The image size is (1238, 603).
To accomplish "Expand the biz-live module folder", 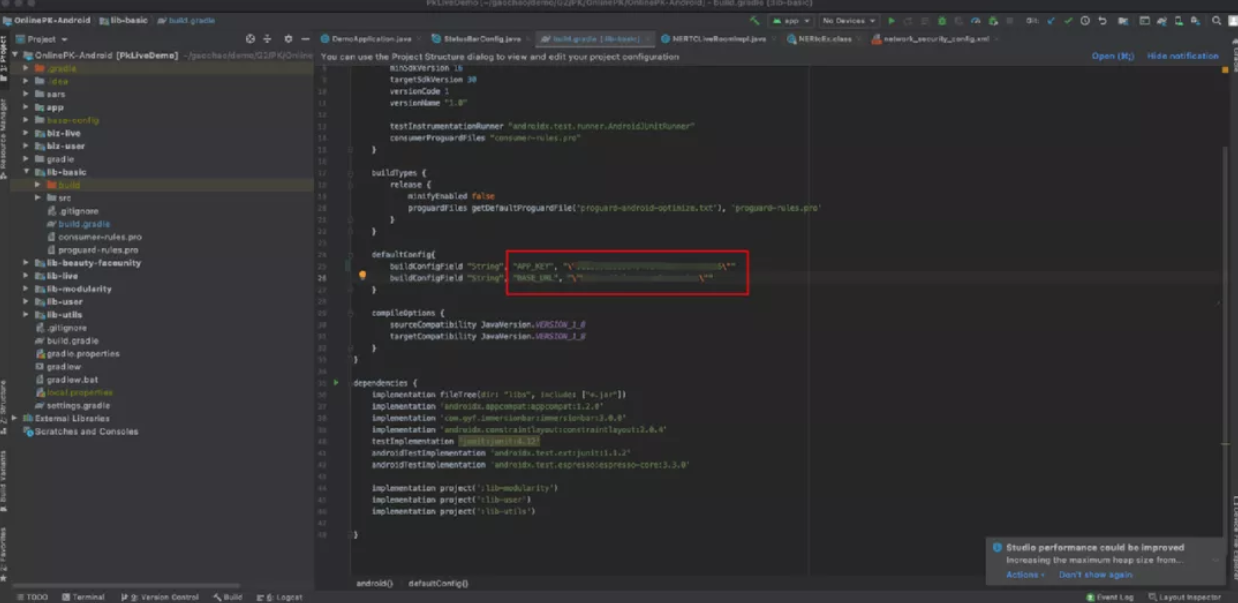I will tap(27, 133).
